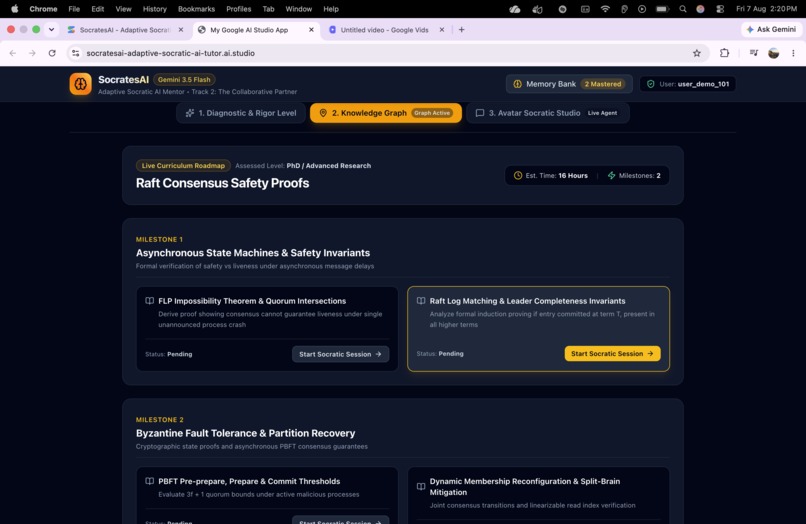
Task: Open the Chrome profile avatar
Action: tap(773, 53)
